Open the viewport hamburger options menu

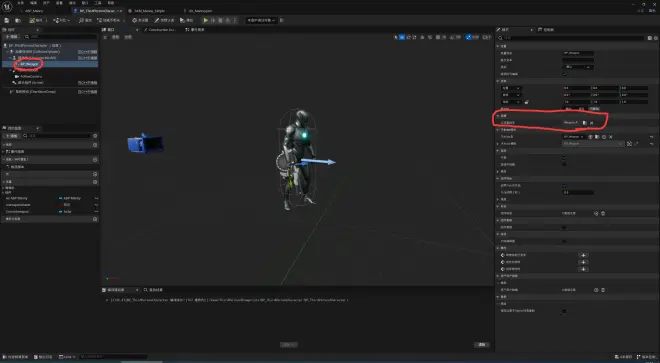[105, 37]
